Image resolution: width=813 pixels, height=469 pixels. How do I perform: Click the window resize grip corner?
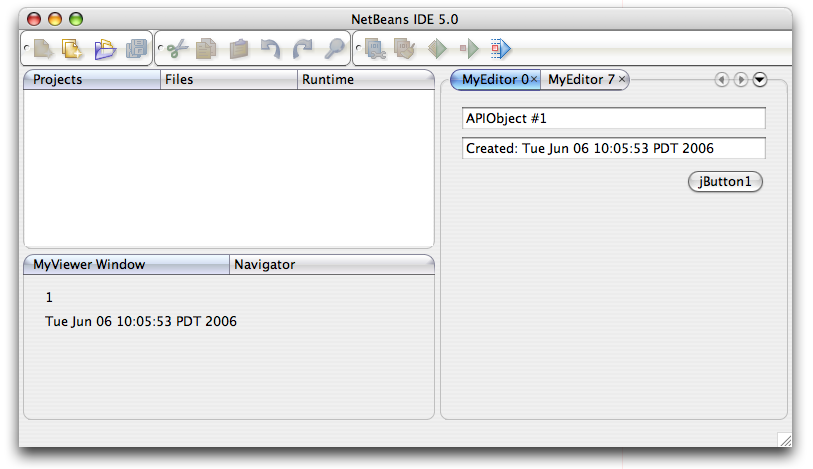(x=784, y=439)
